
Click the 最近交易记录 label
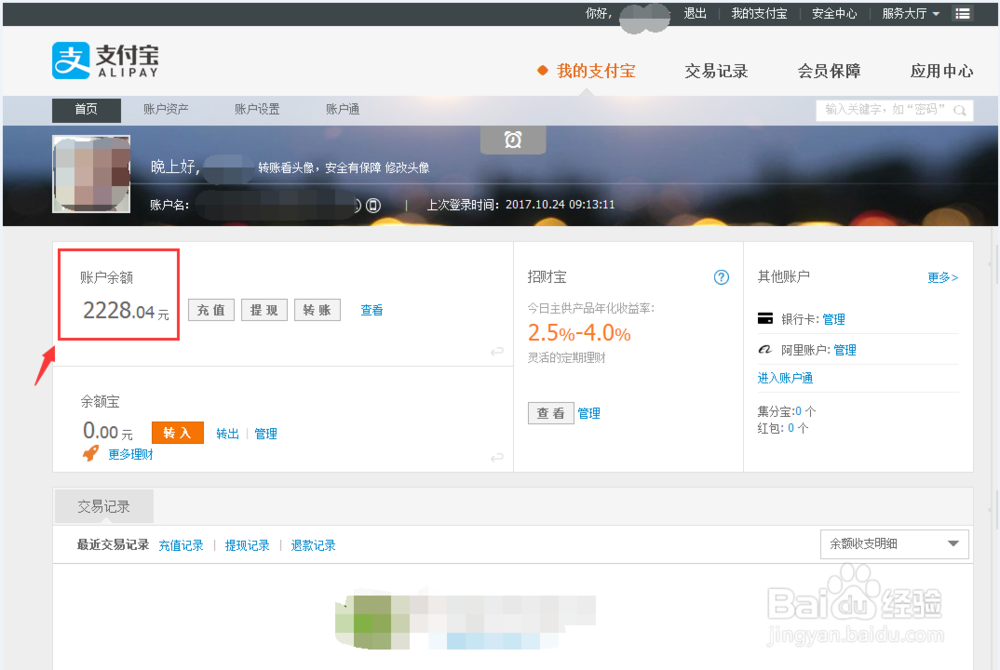click(x=113, y=544)
